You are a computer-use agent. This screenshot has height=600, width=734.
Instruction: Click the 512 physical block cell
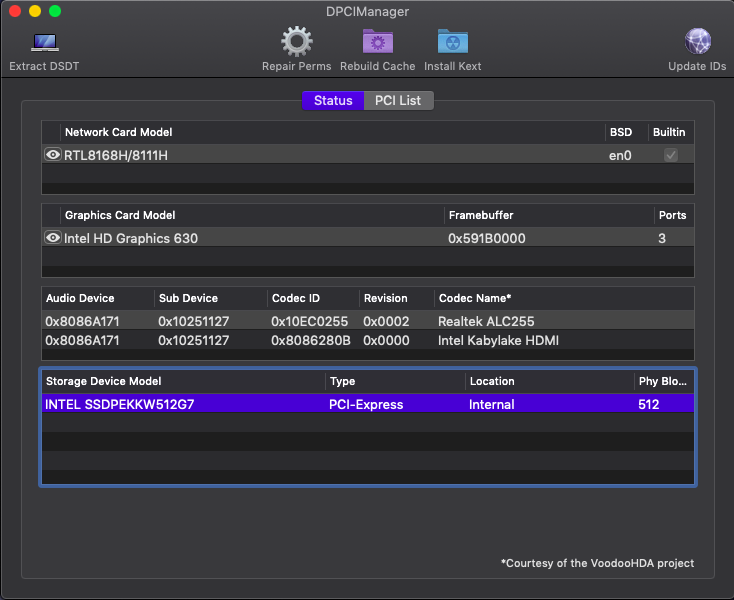(648, 404)
